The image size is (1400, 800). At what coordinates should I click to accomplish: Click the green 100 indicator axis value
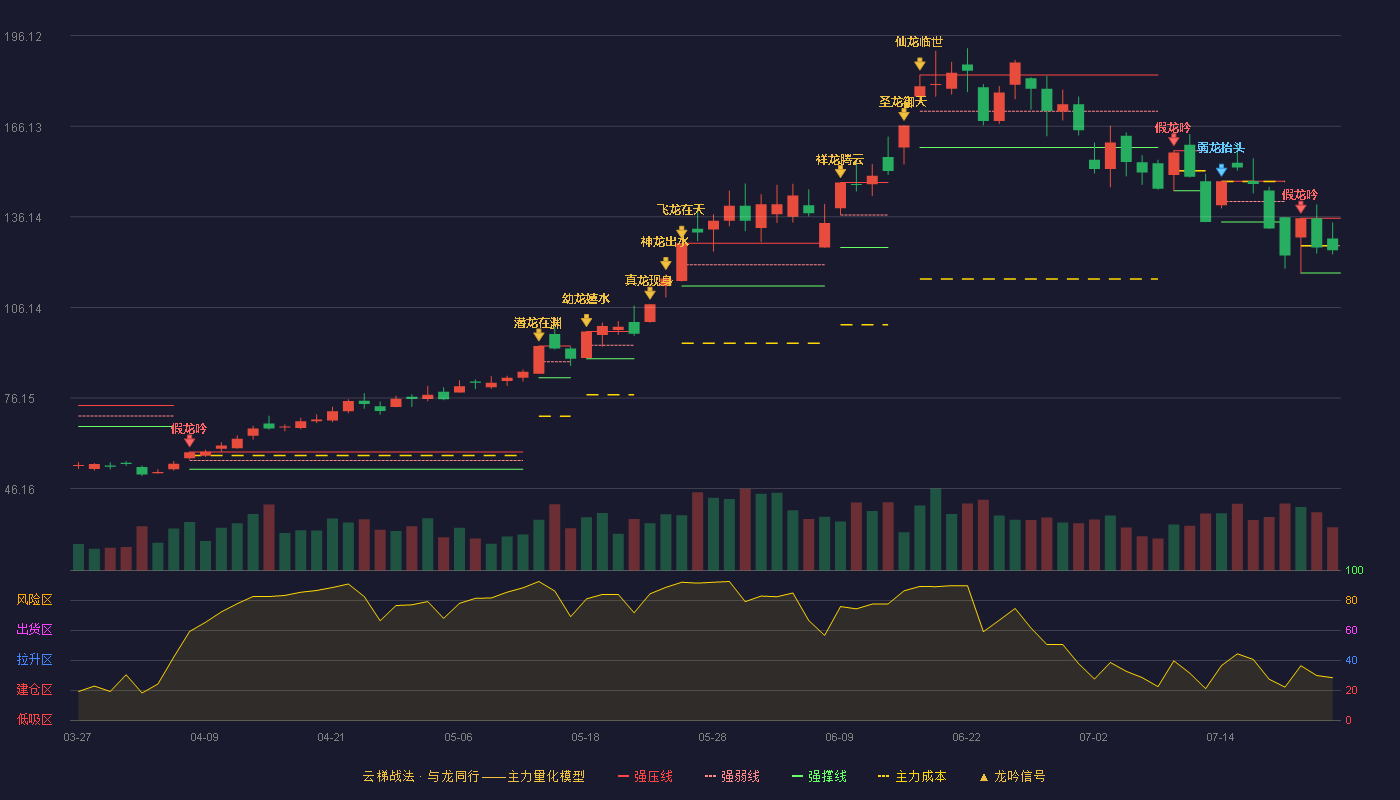tap(1354, 571)
